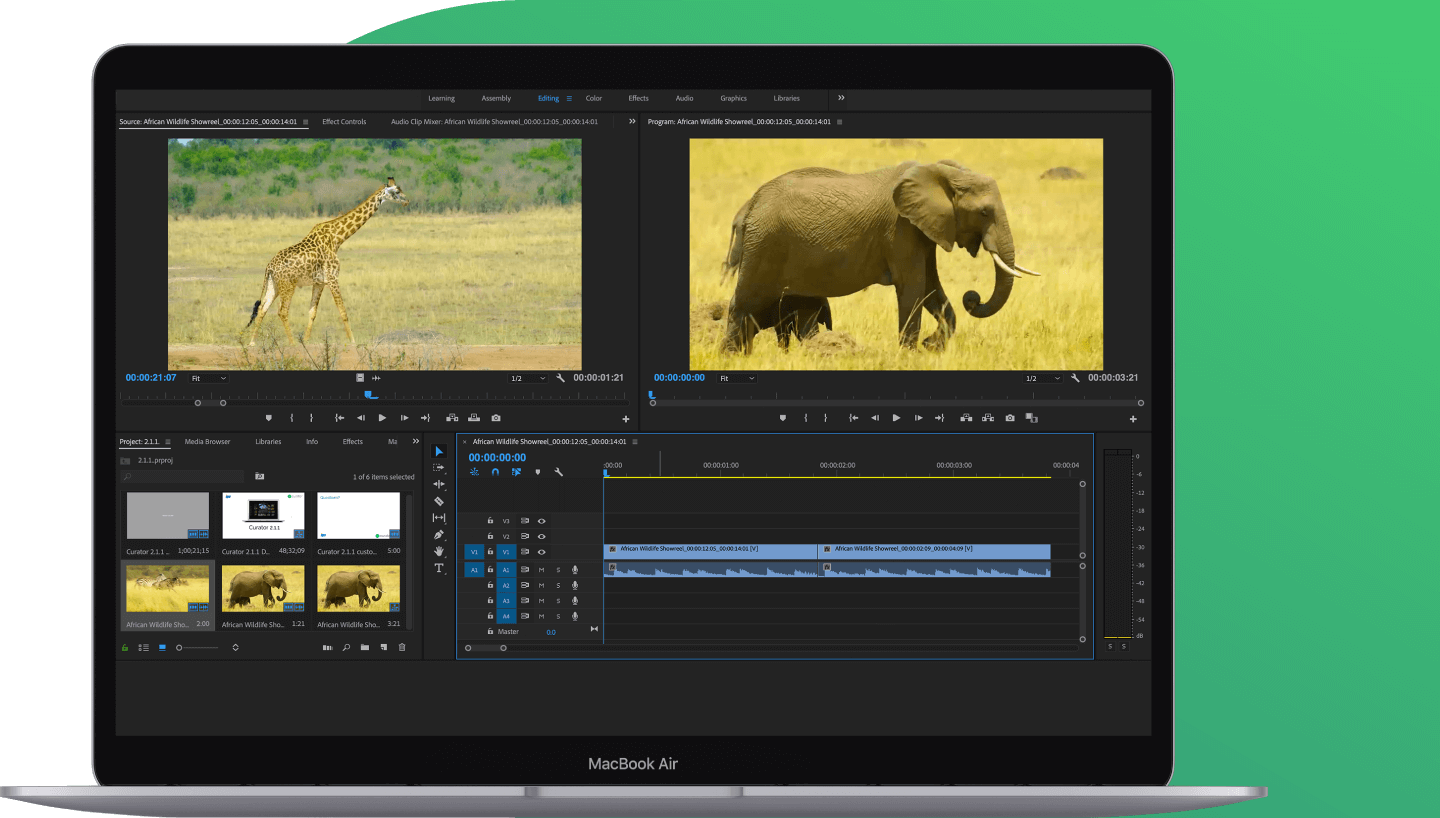Switch Project panel to list view
The image size is (1440, 818).
coord(143,648)
